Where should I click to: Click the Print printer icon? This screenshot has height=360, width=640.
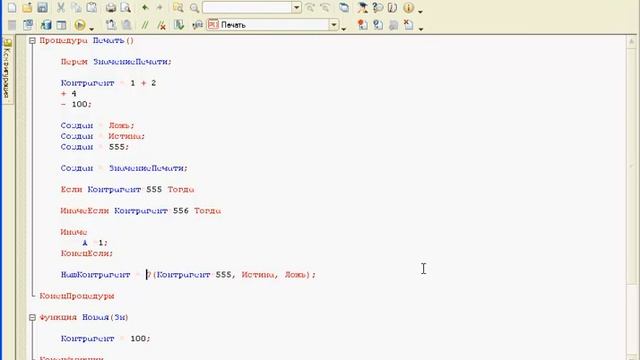pyautogui.click(x=111, y=7)
